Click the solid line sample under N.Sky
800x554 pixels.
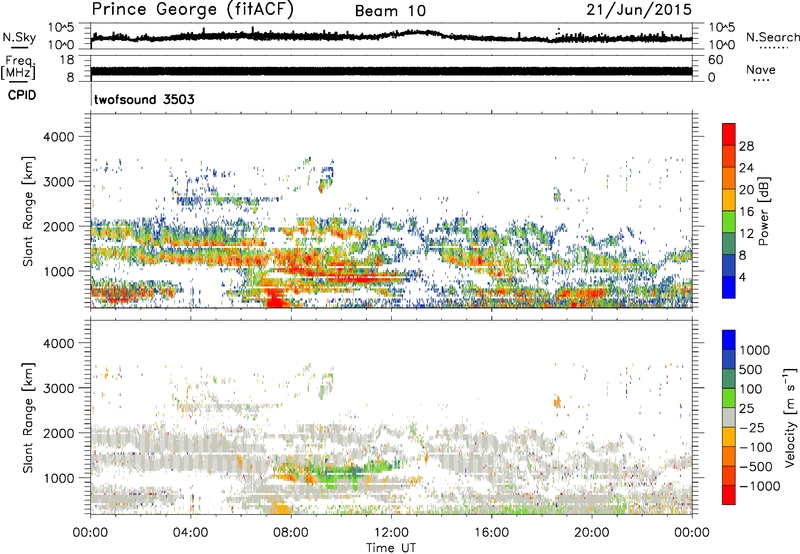(x=19, y=47)
